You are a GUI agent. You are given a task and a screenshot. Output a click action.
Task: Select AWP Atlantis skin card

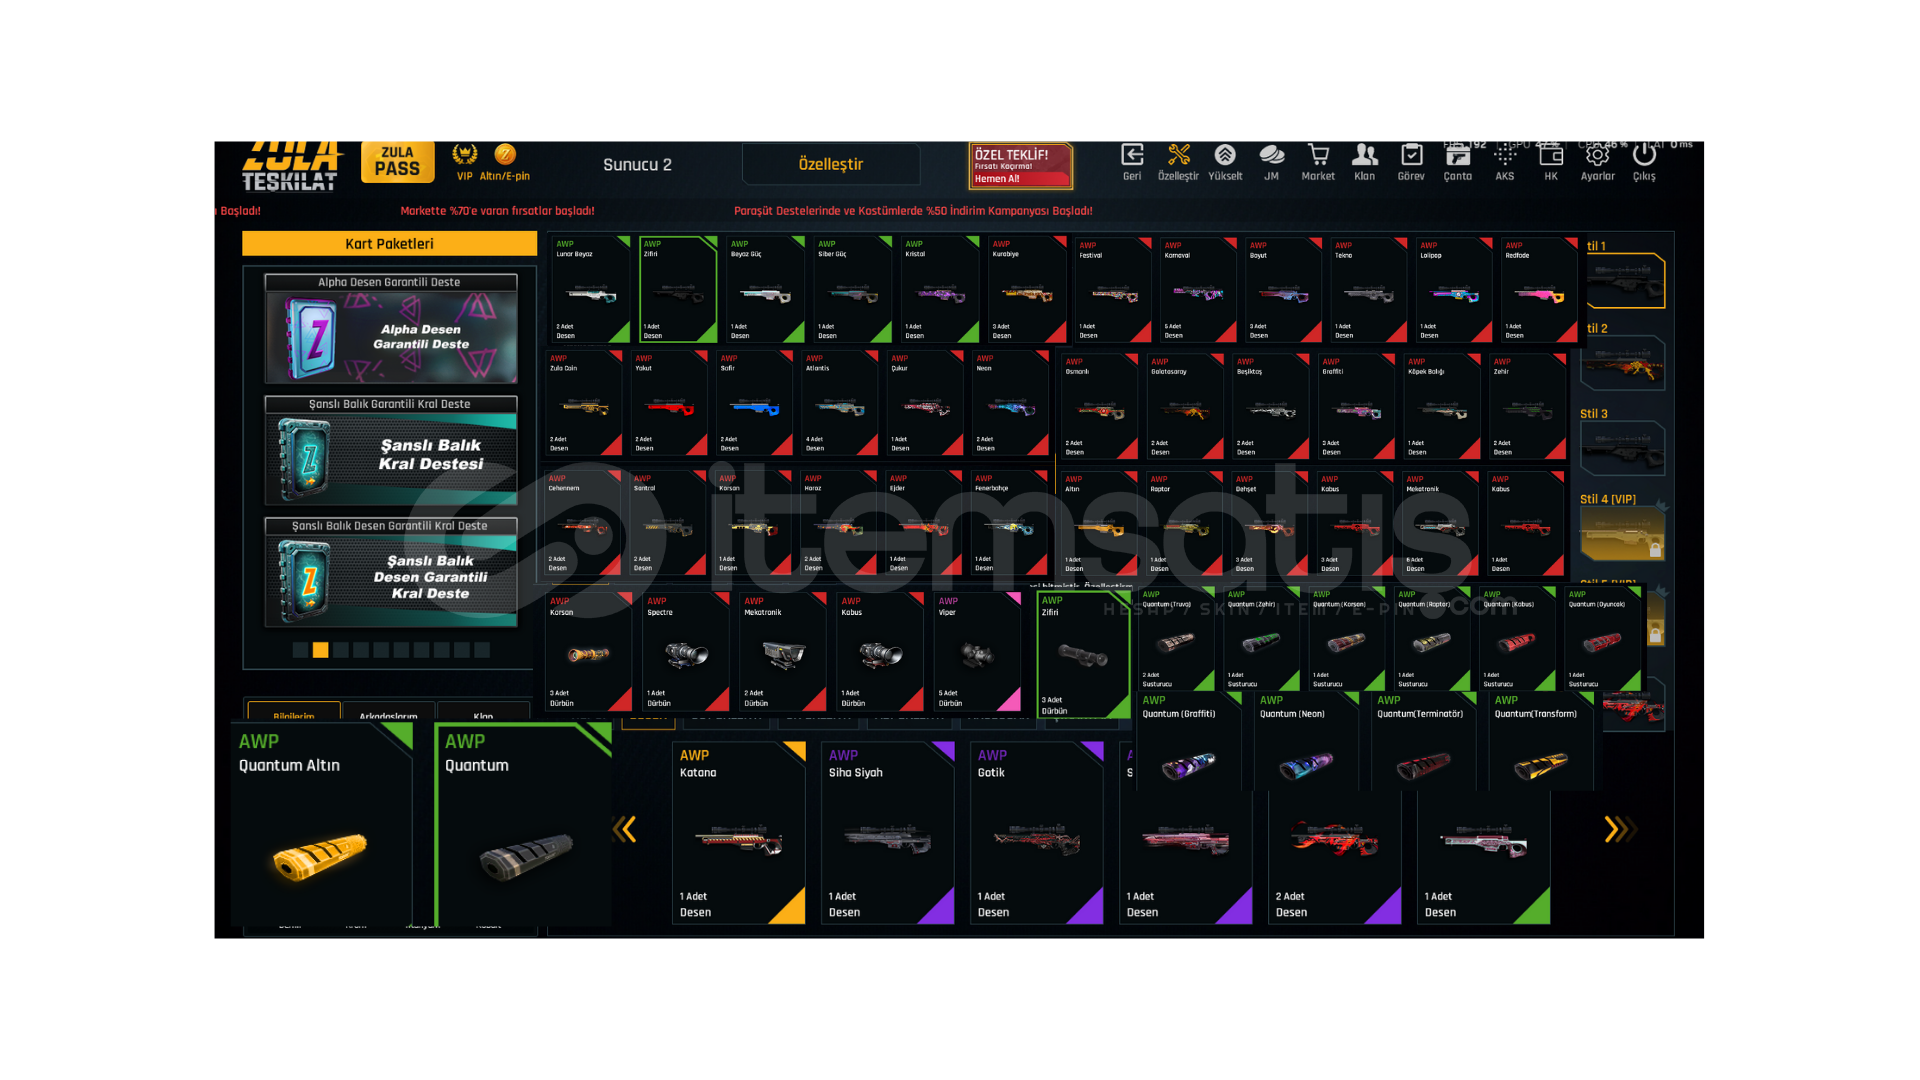point(841,404)
